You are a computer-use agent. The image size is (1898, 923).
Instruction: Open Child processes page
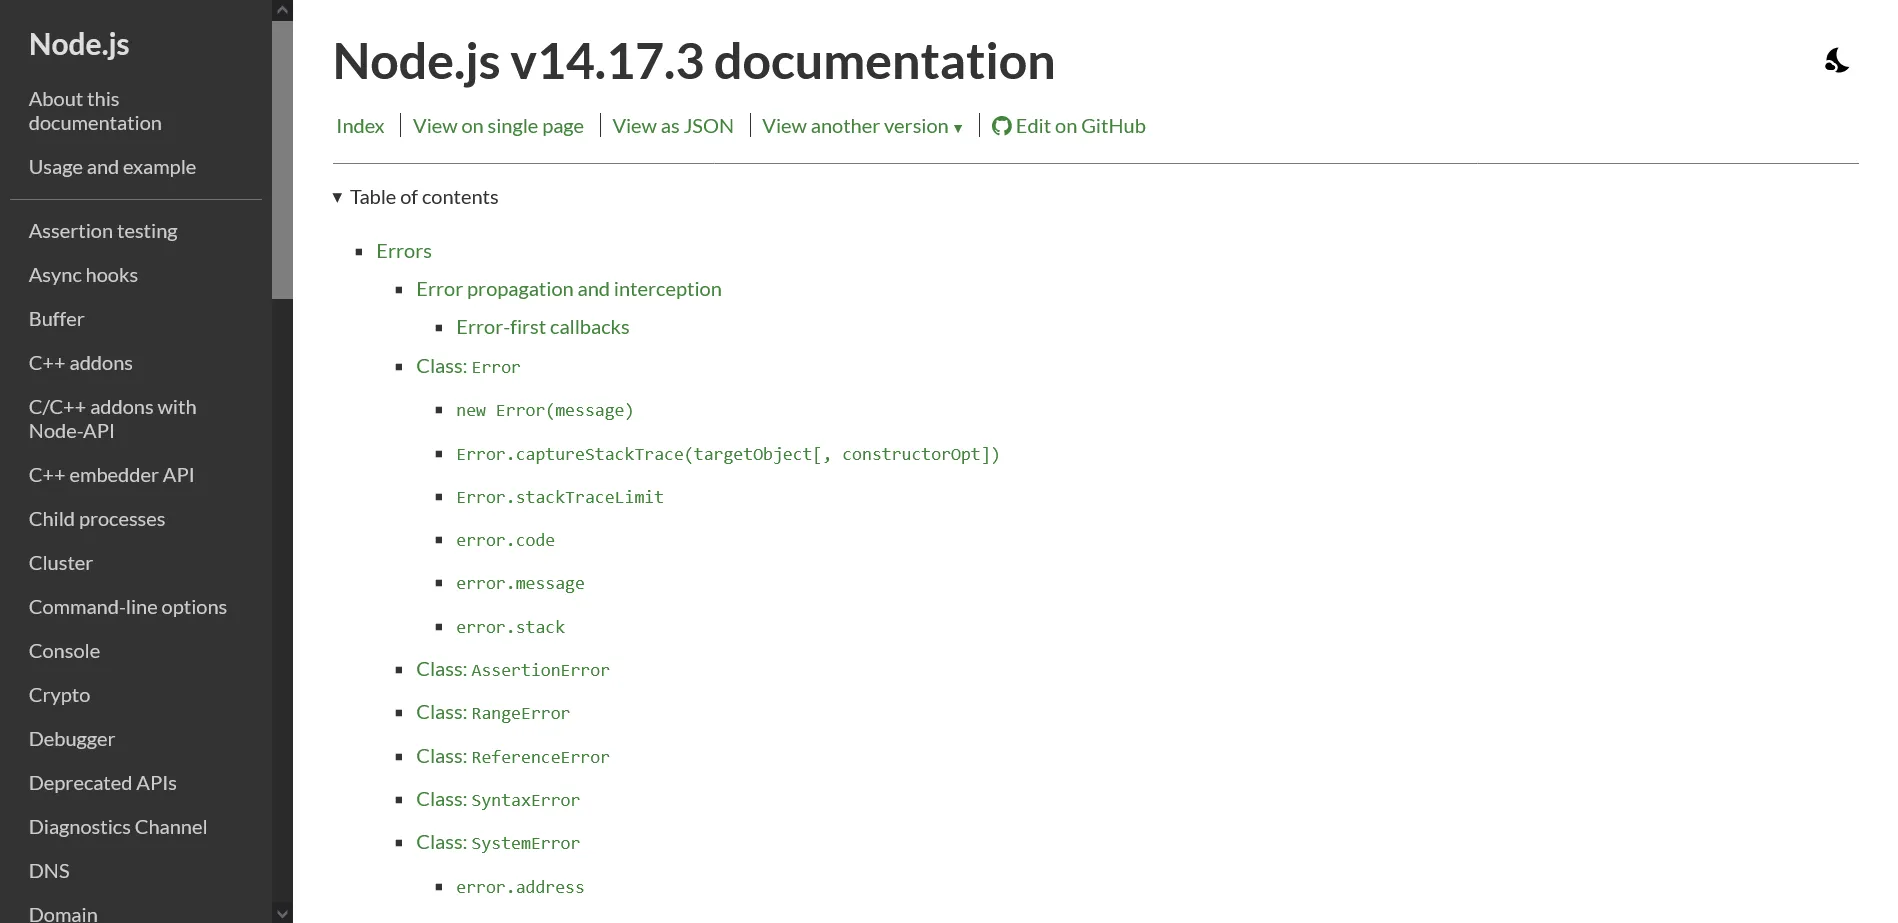(x=97, y=519)
